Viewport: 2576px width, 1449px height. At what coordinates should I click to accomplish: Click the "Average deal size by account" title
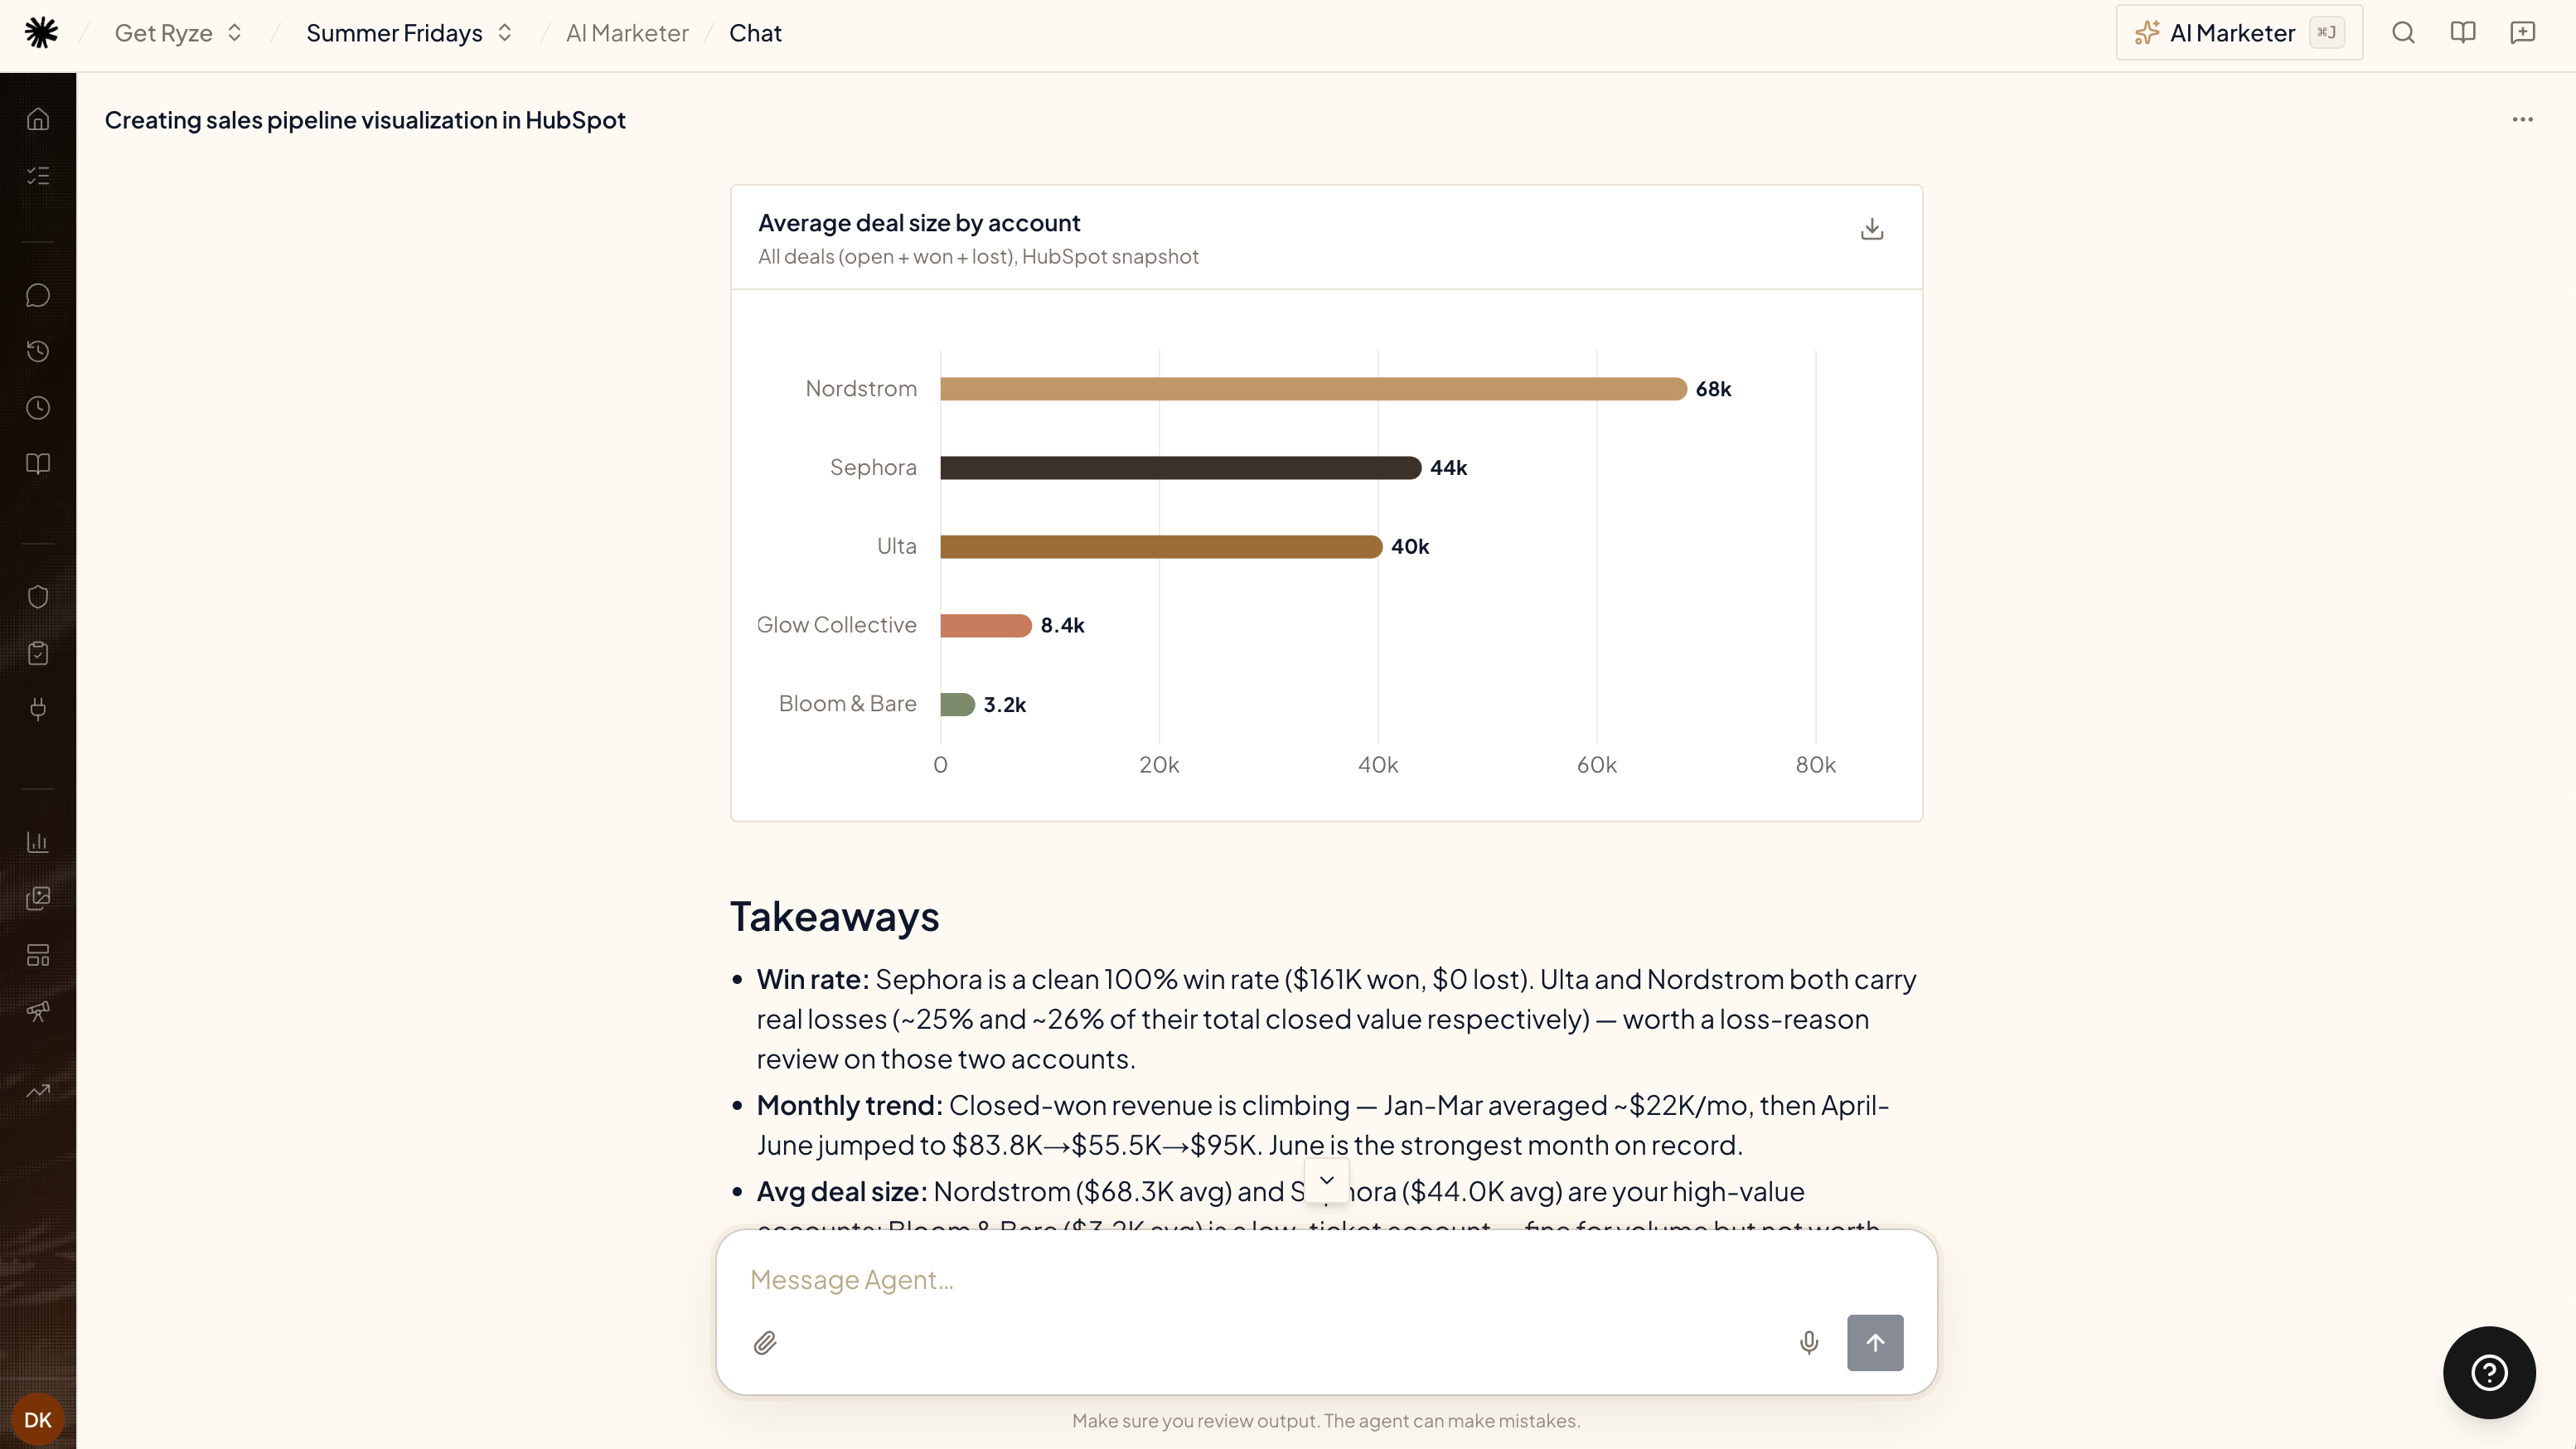tap(919, 223)
